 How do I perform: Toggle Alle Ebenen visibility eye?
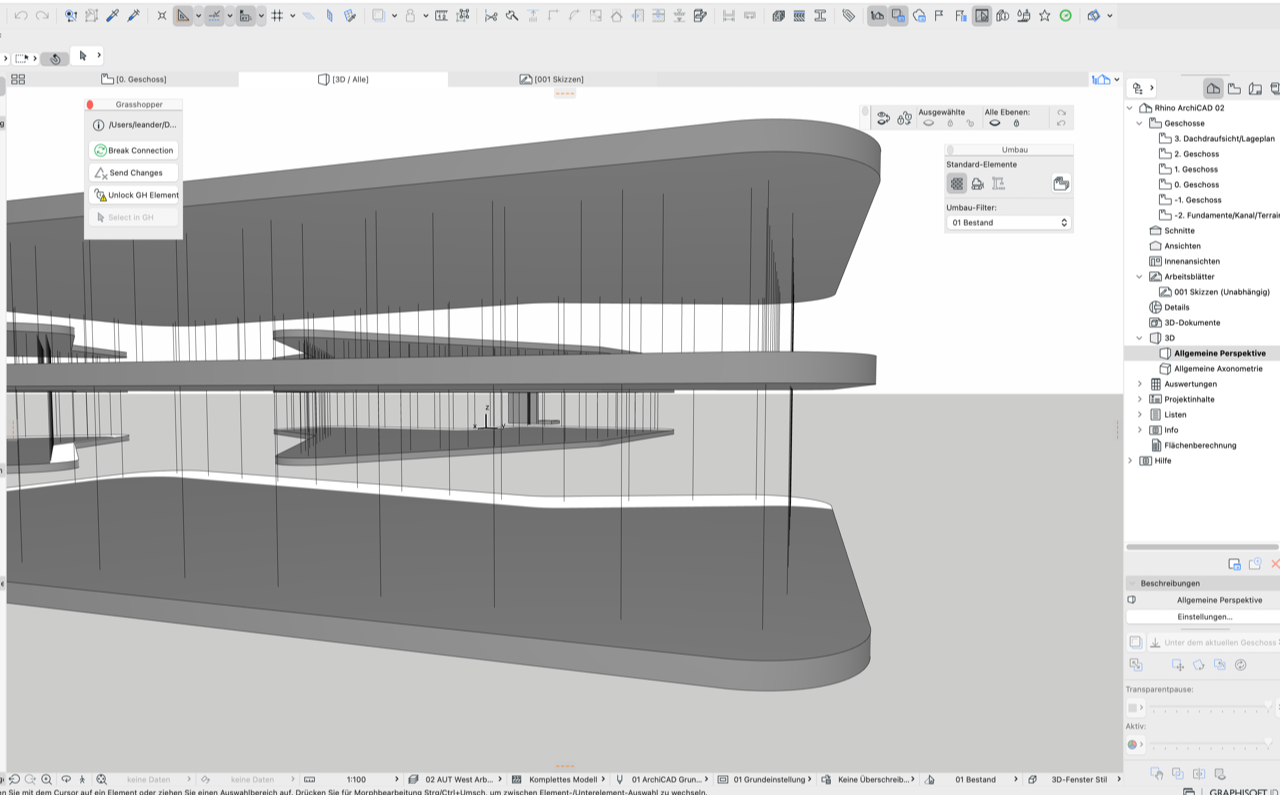(x=994, y=123)
